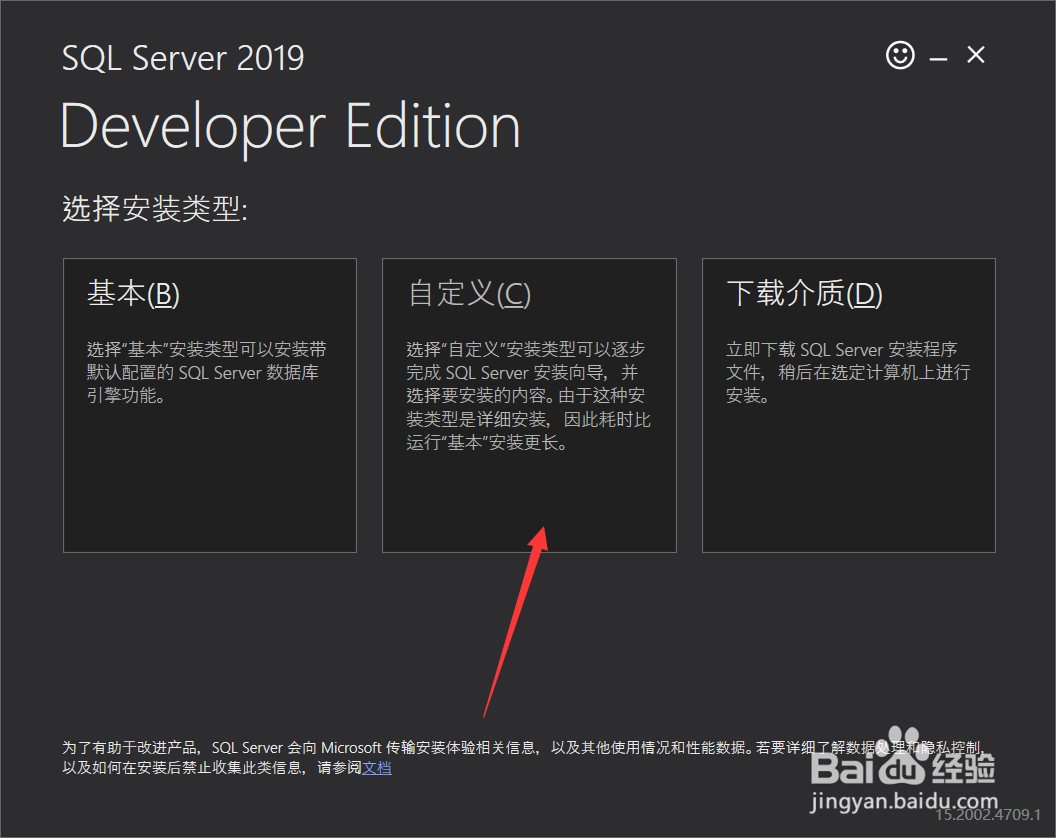This screenshot has height=838, width=1056.
Task: Click the 'Developer Edition' heading text
Action: click(x=290, y=127)
